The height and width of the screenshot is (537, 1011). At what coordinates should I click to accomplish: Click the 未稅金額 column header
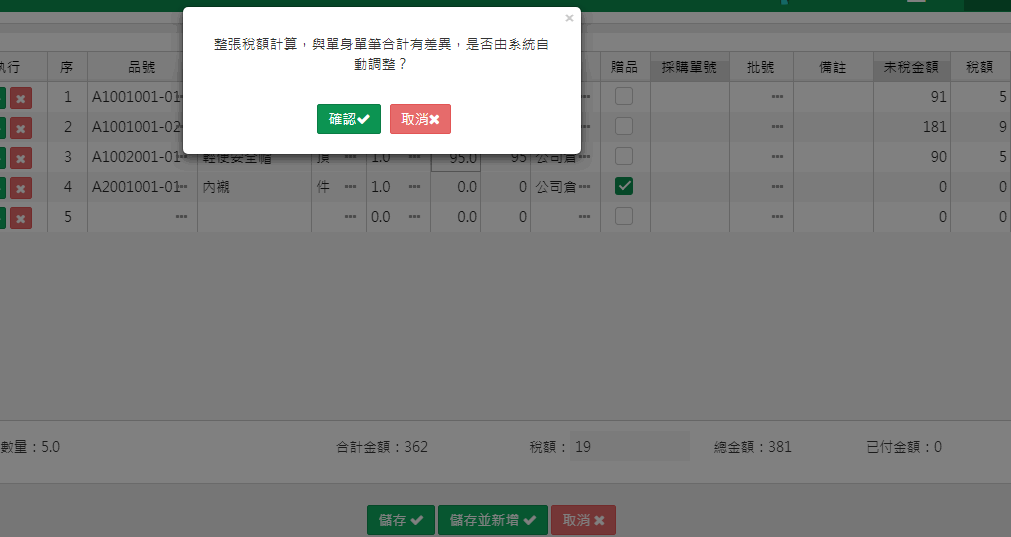pos(910,67)
